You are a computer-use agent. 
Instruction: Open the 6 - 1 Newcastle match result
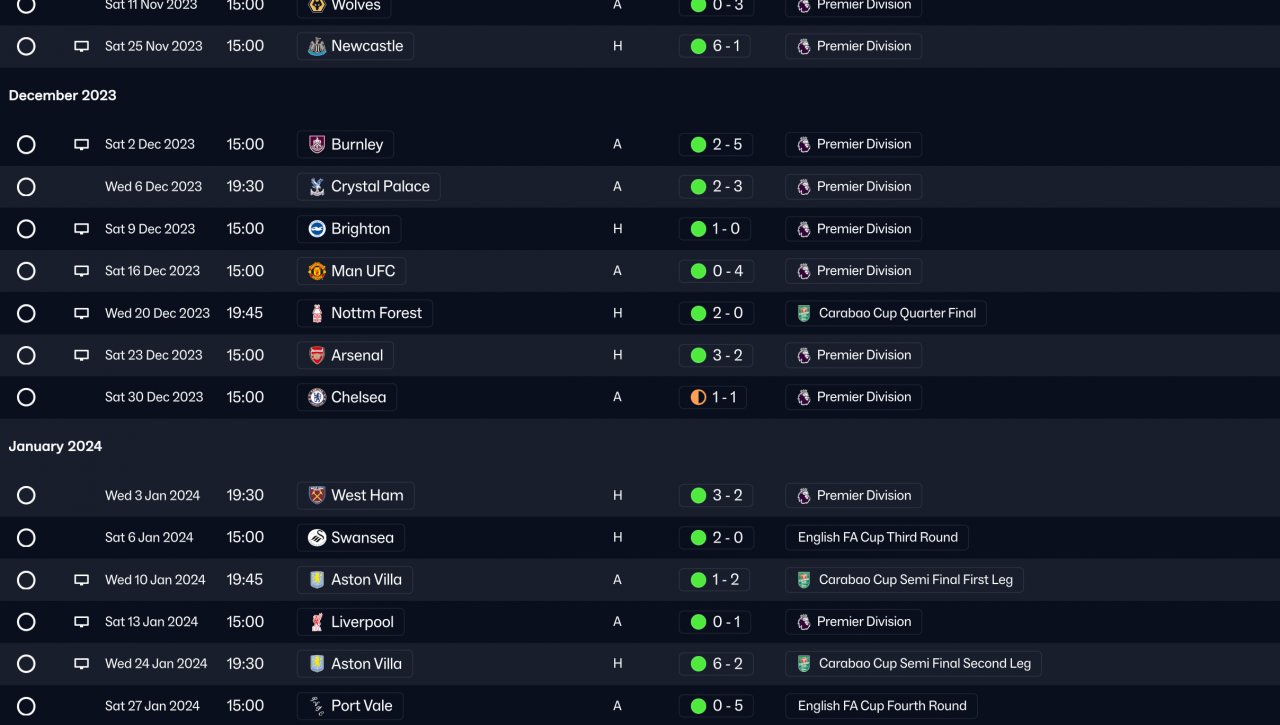point(725,46)
